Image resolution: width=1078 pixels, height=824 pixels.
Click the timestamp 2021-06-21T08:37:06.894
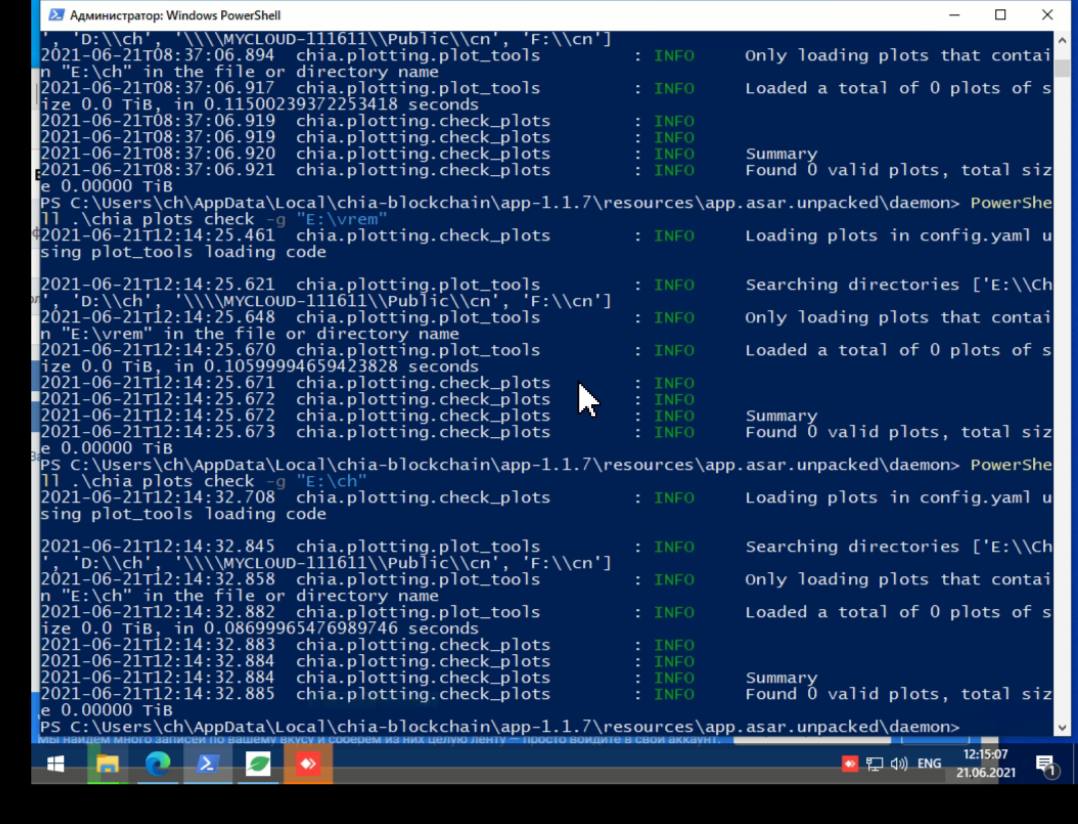157,55
